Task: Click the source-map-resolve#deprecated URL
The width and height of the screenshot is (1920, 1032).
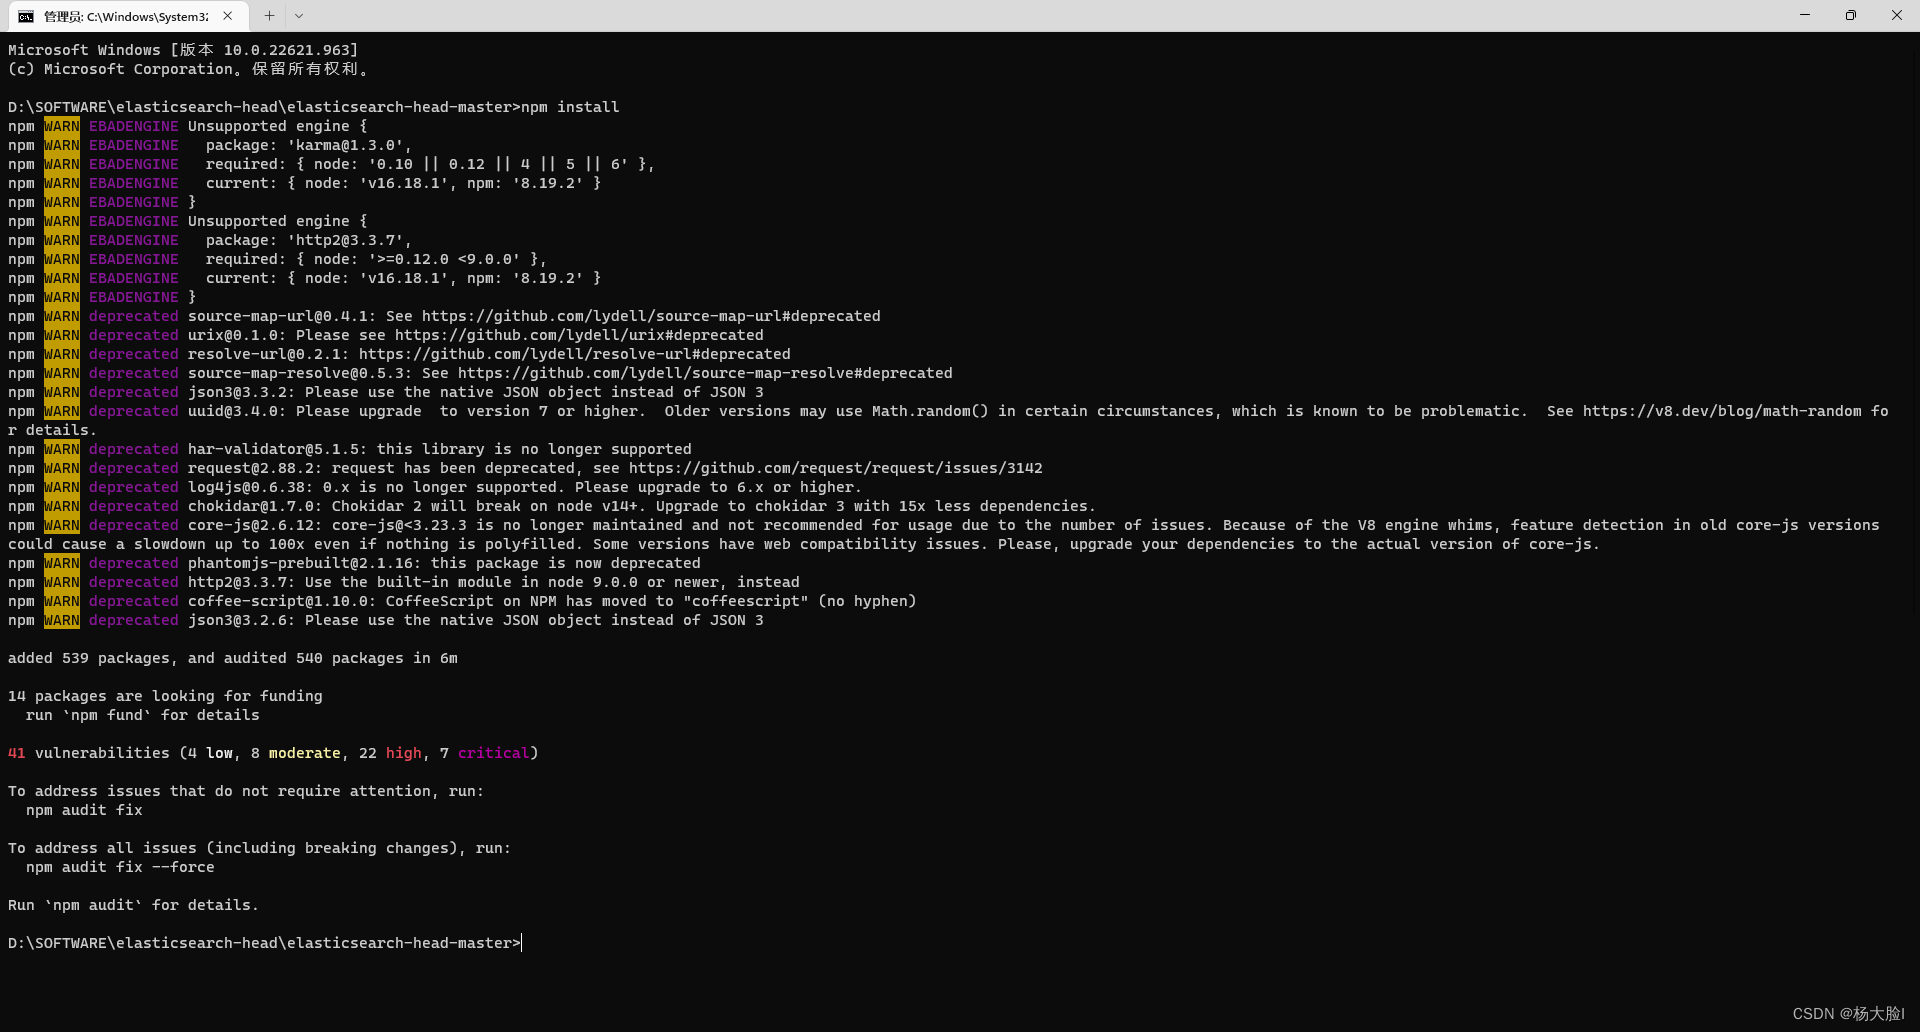Action: click(x=705, y=373)
